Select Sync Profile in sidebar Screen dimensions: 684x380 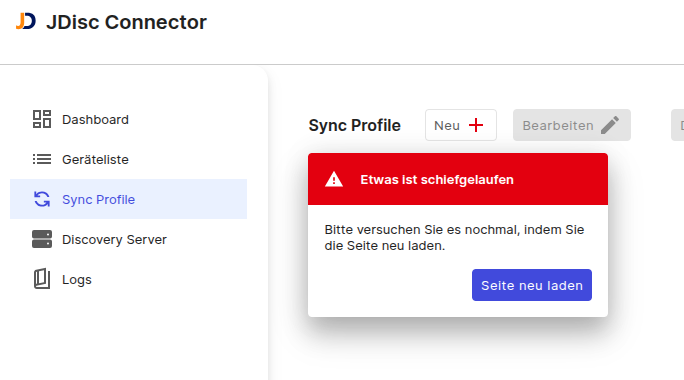click(x=128, y=199)
